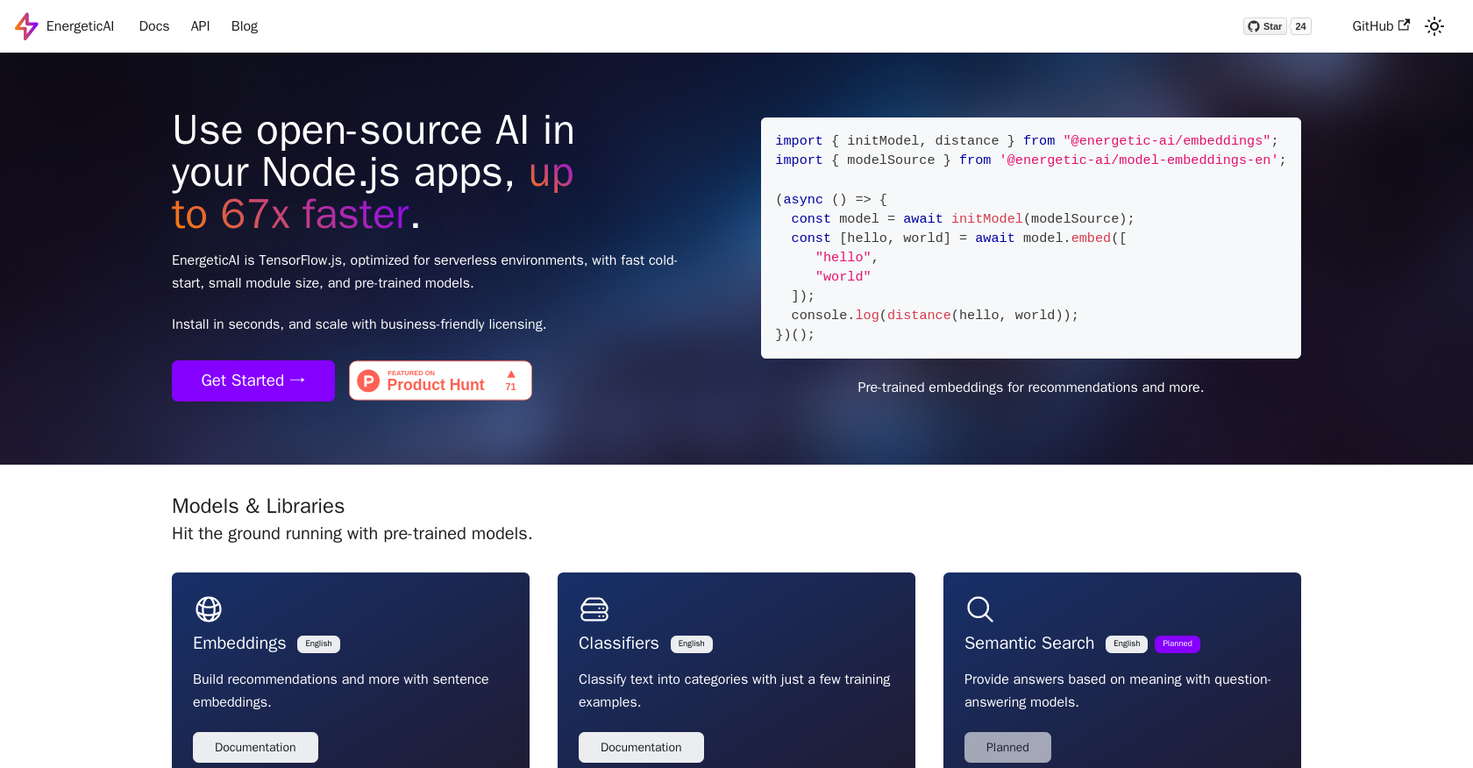Open the Docs menu item
1473x768 pixels.
pyautogui.click(x=154, y=26)
